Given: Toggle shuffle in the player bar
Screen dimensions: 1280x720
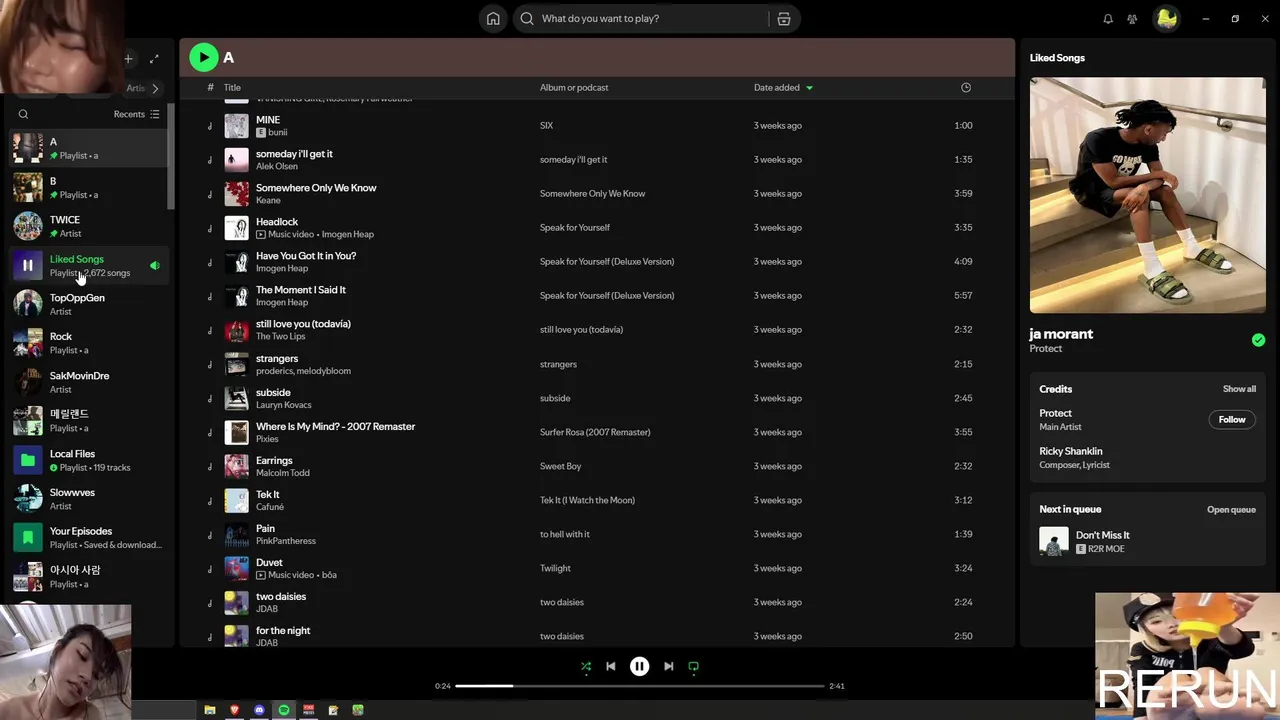Looking at the screenshot, I should tap(586, 666).
